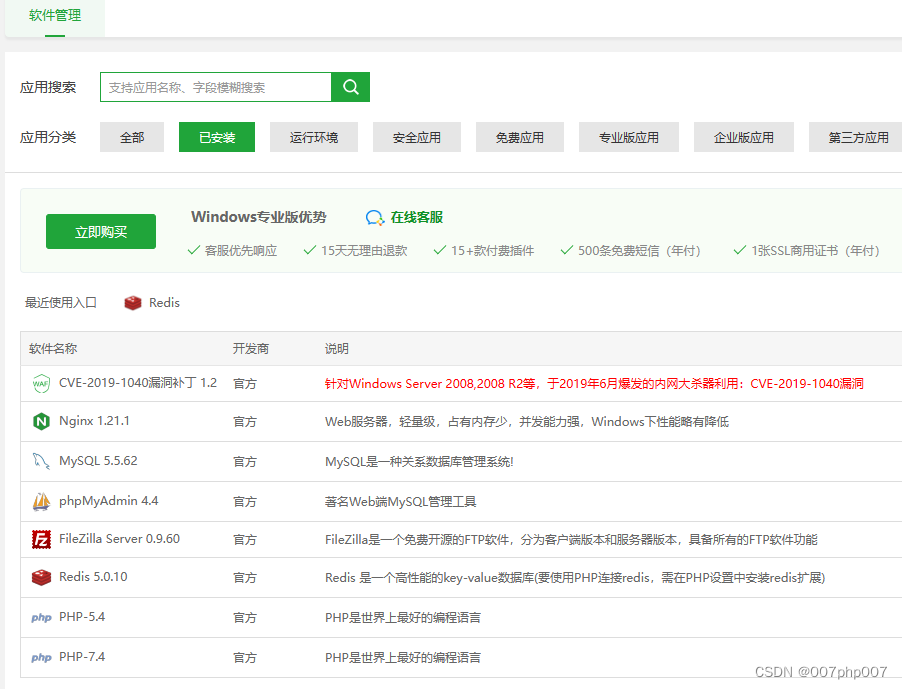Switch to 运行环境 category
902x689 pixels.
[314, 137]
